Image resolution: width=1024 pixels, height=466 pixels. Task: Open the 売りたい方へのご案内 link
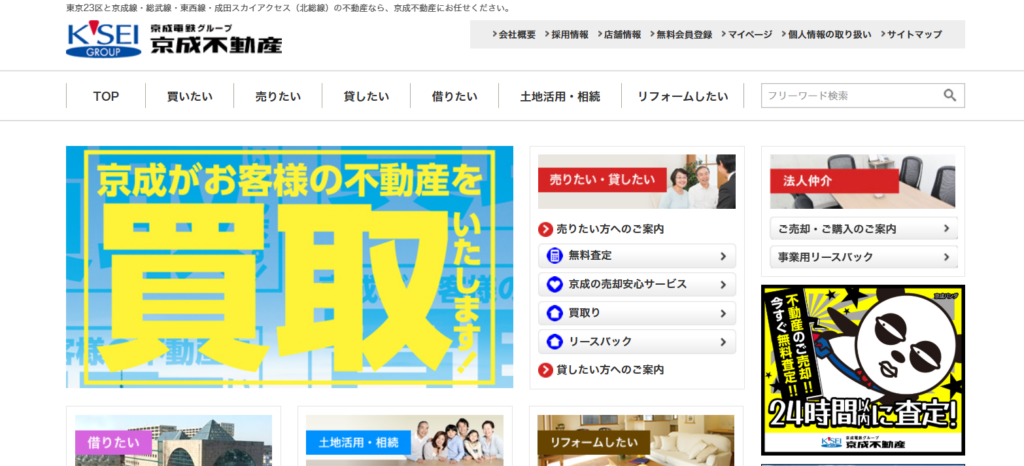coord(610,229)
